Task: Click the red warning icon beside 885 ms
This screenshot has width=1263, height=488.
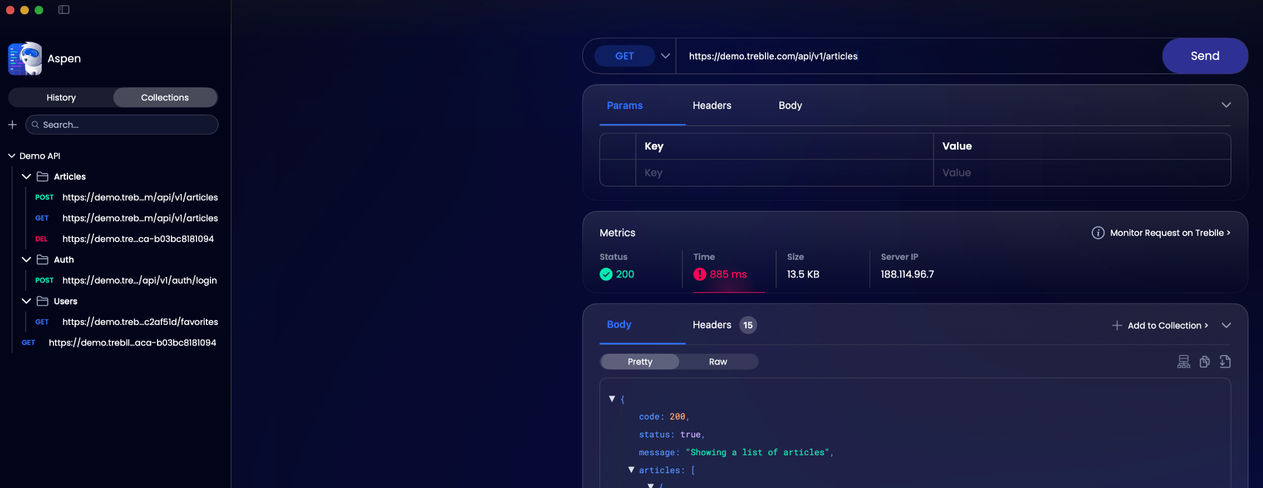Action: pos(700,274)
